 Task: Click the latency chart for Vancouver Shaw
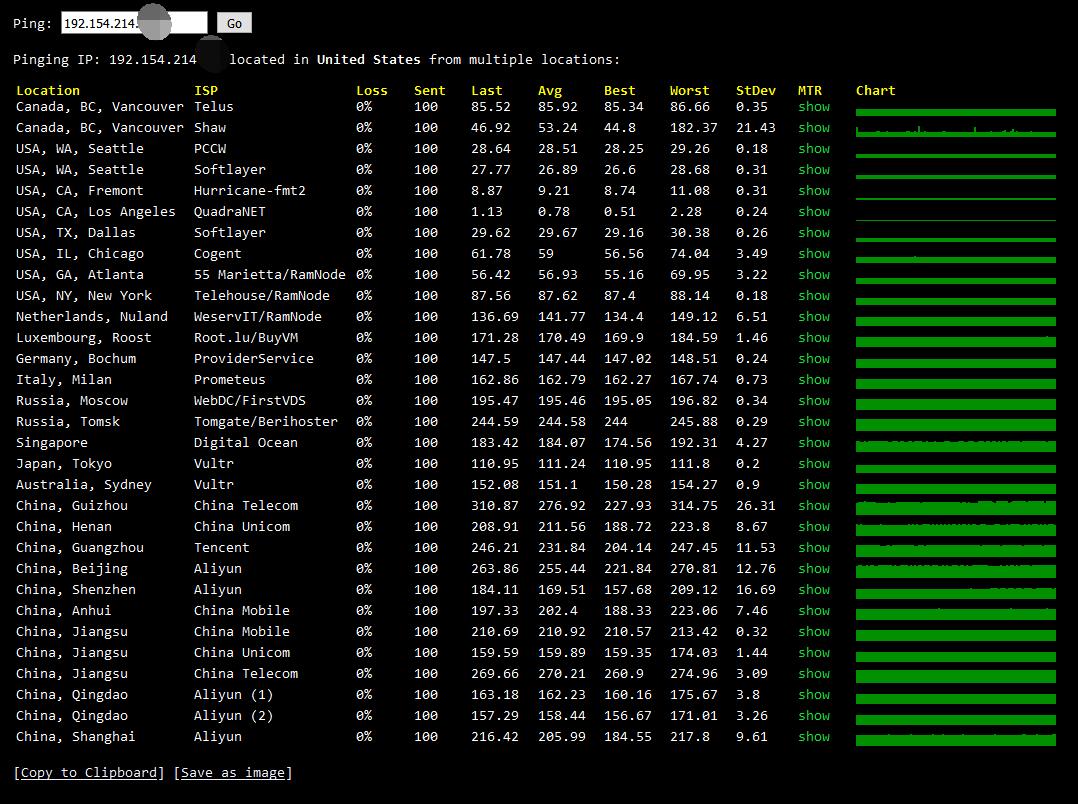(956, 131)
